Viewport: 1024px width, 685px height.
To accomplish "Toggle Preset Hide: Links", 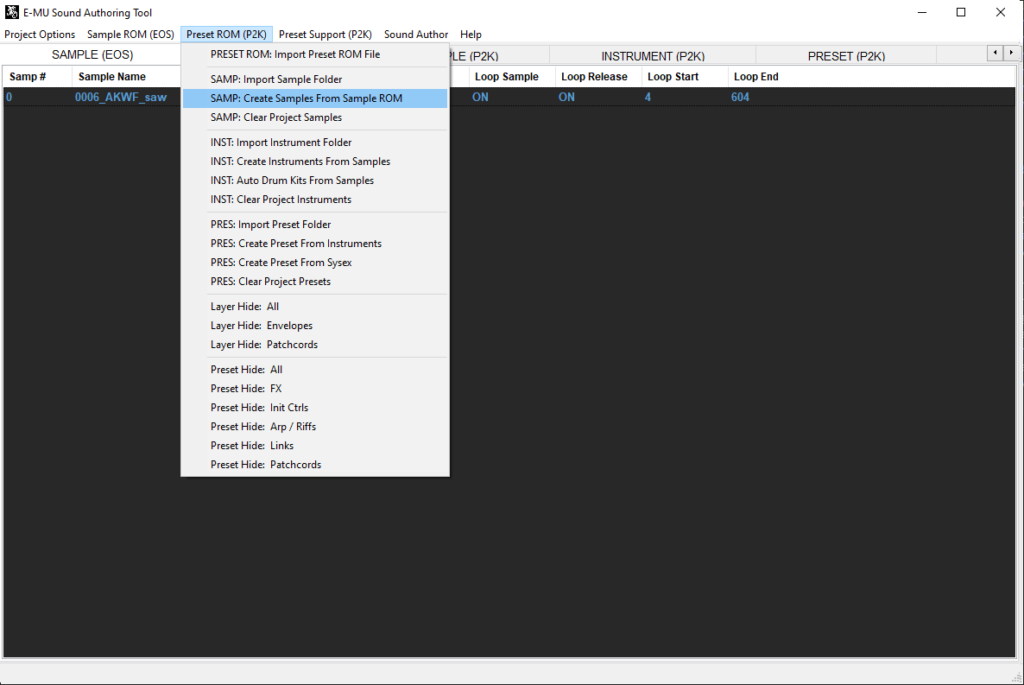I will coord(315,445).
